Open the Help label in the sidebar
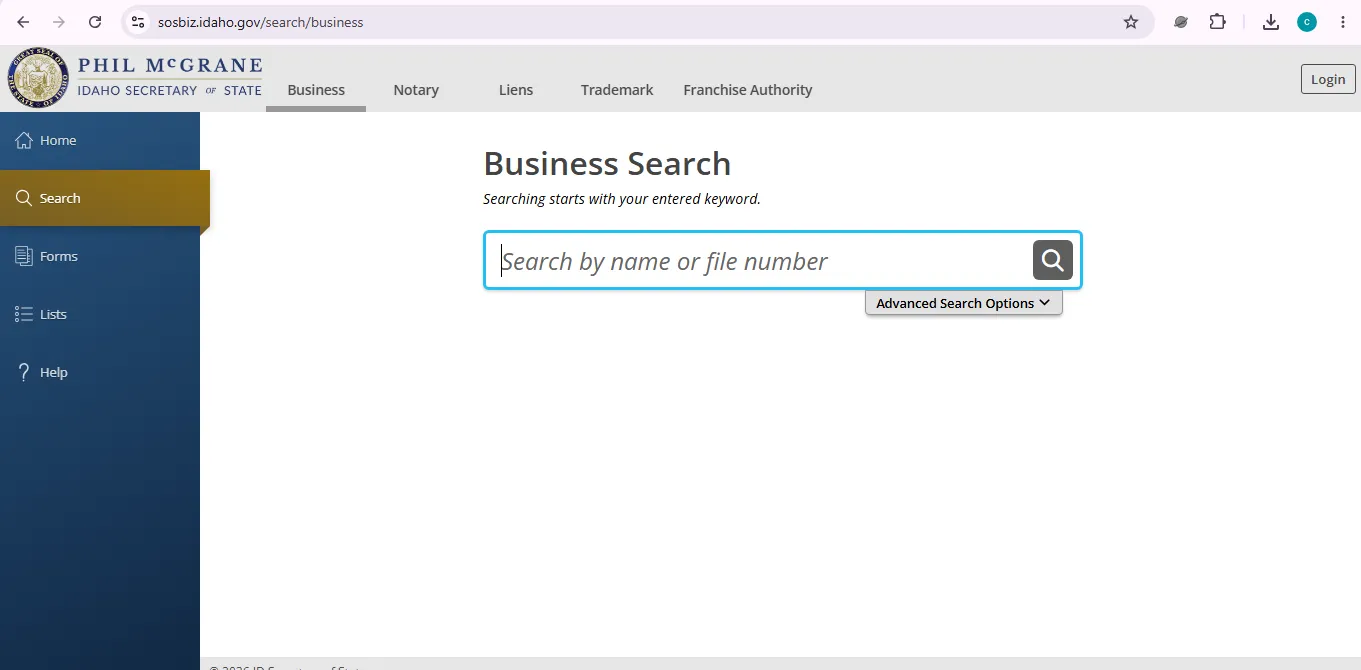The width and height of the screenshot is (1361, 670). pyautogui.click(x=54, y=372)
